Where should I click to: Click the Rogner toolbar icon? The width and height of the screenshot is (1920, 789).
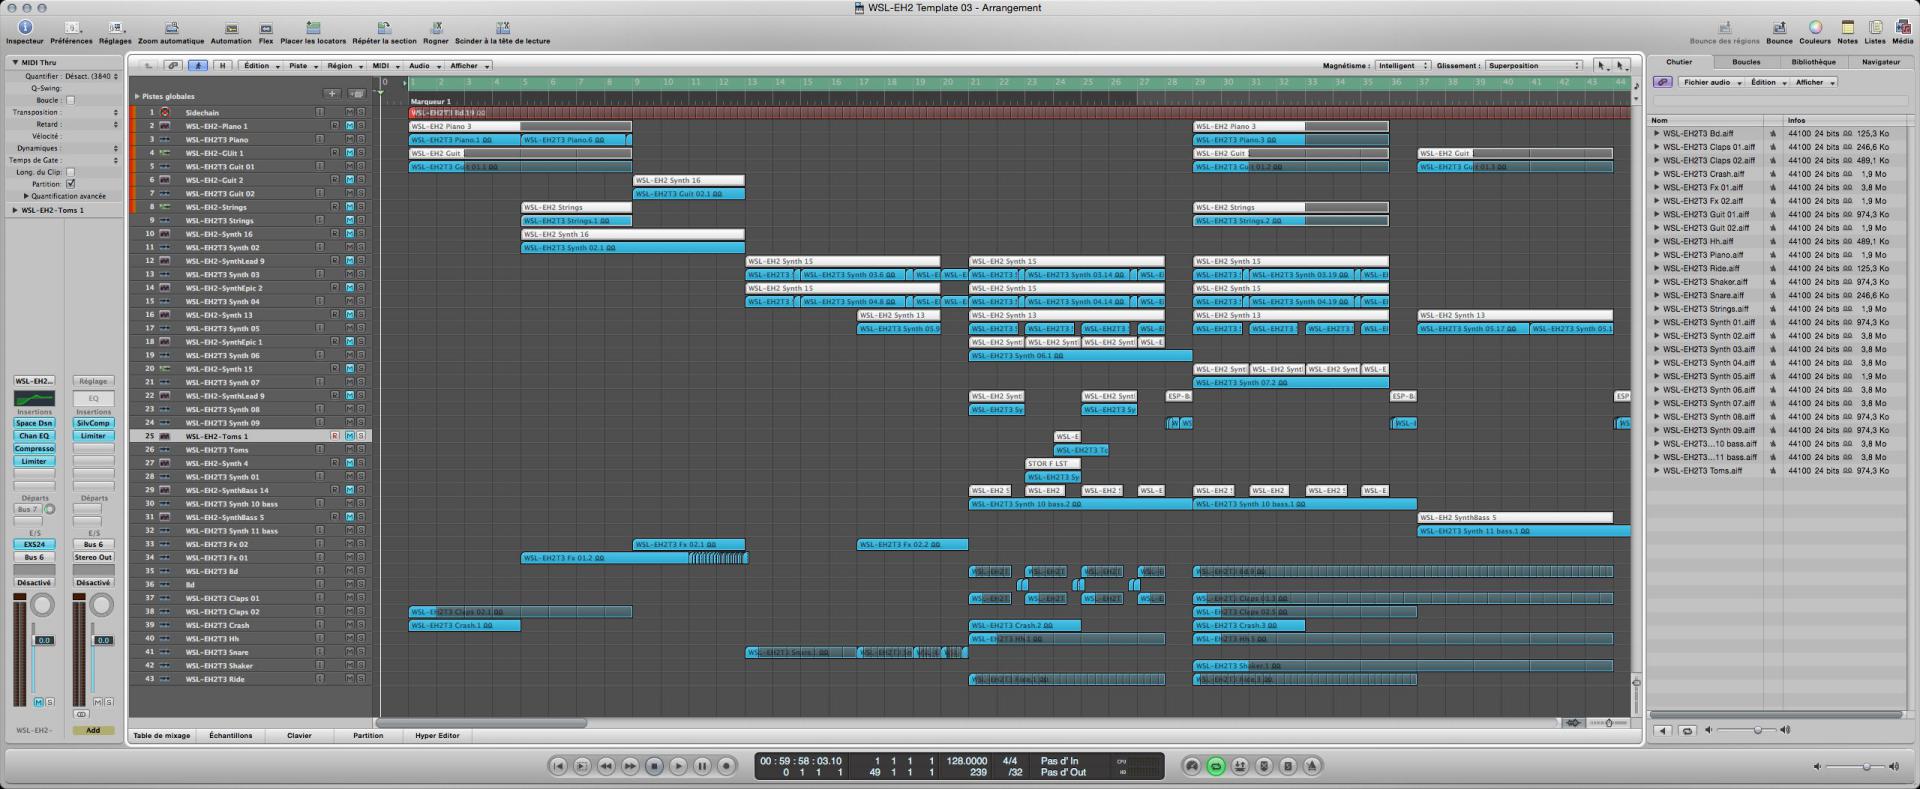[436, 28]
